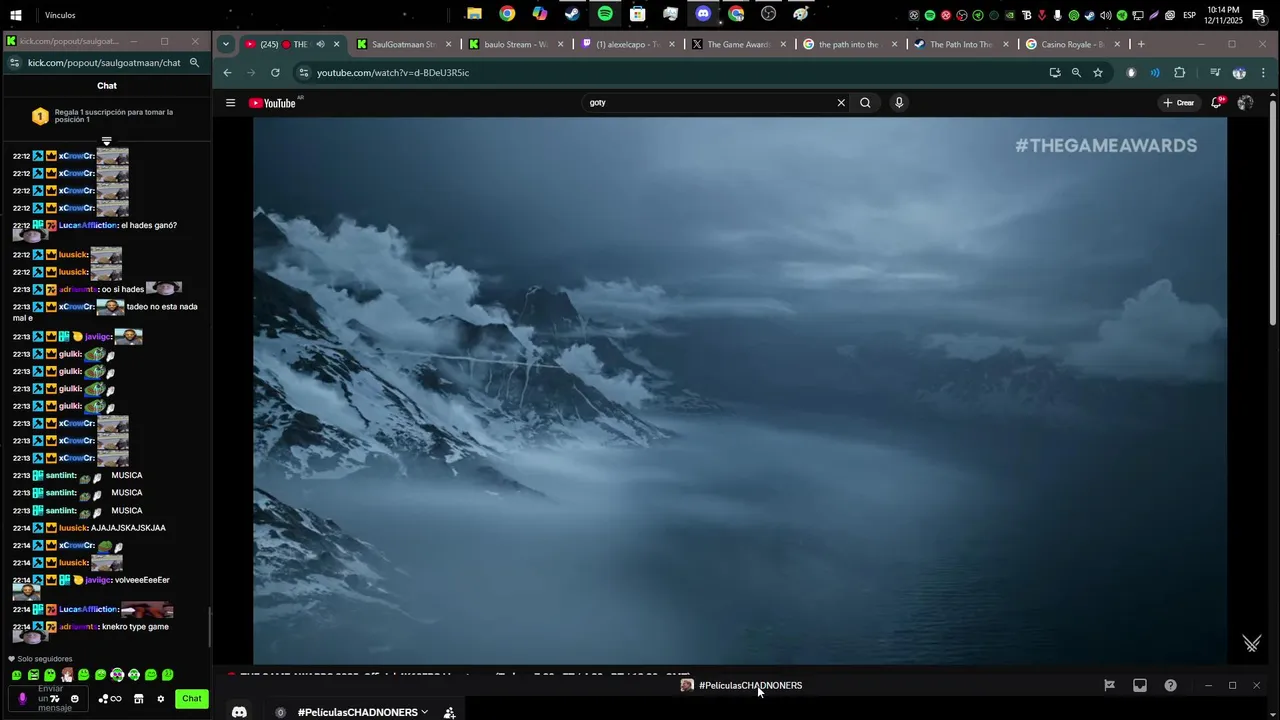Open Windows Start menu

[x=16, y=15]
